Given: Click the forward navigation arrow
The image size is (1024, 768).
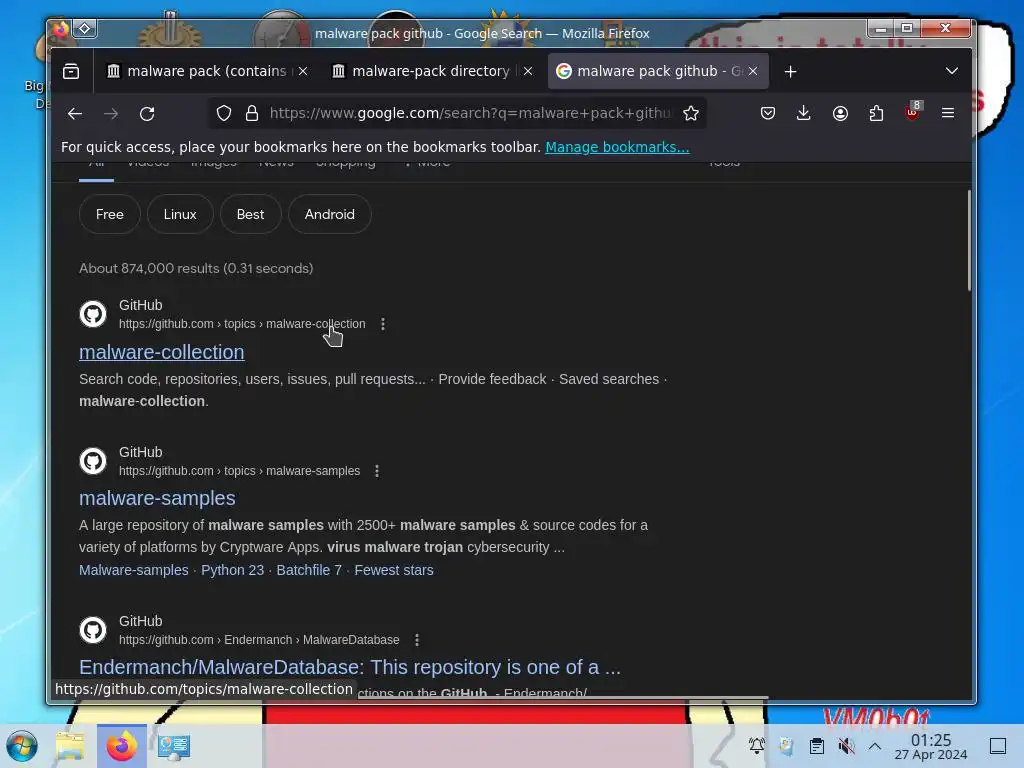Looking at the screenshot, I should tap(111, 114).
